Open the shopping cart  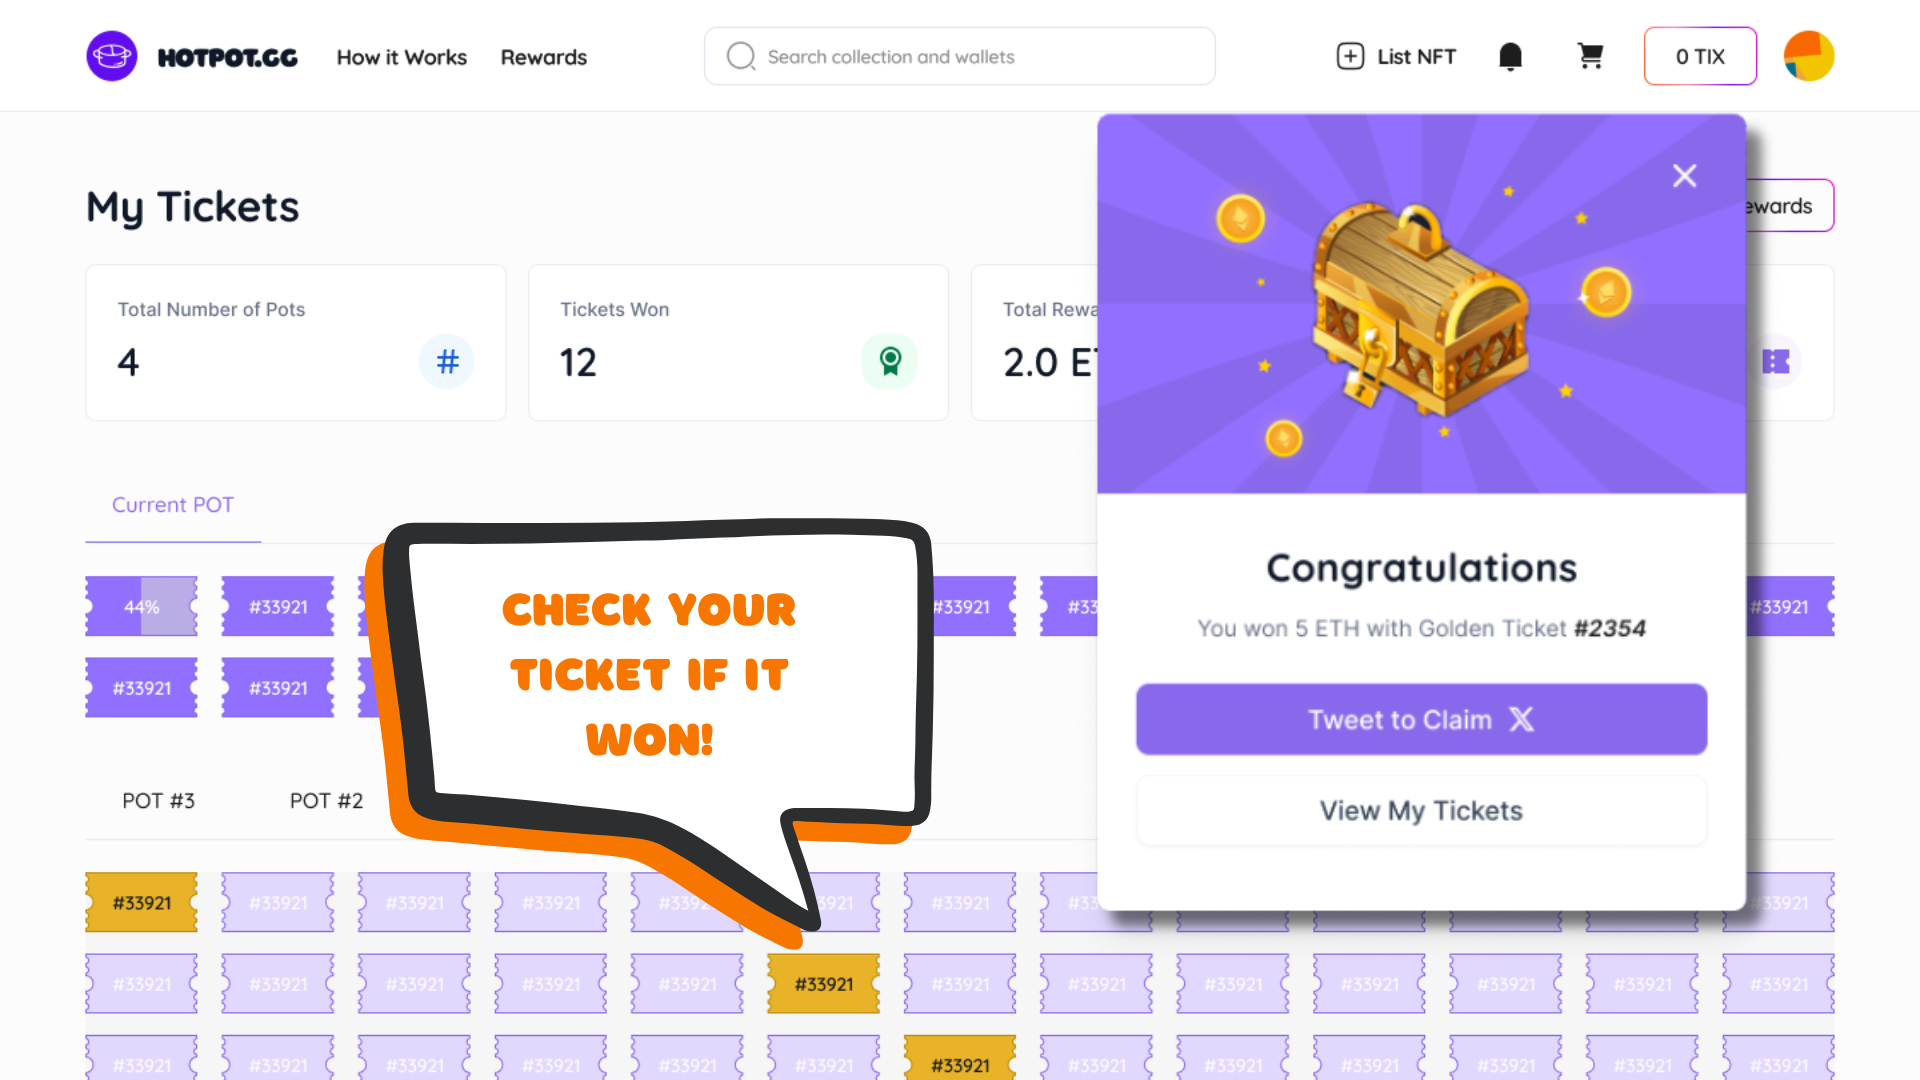1590,56
